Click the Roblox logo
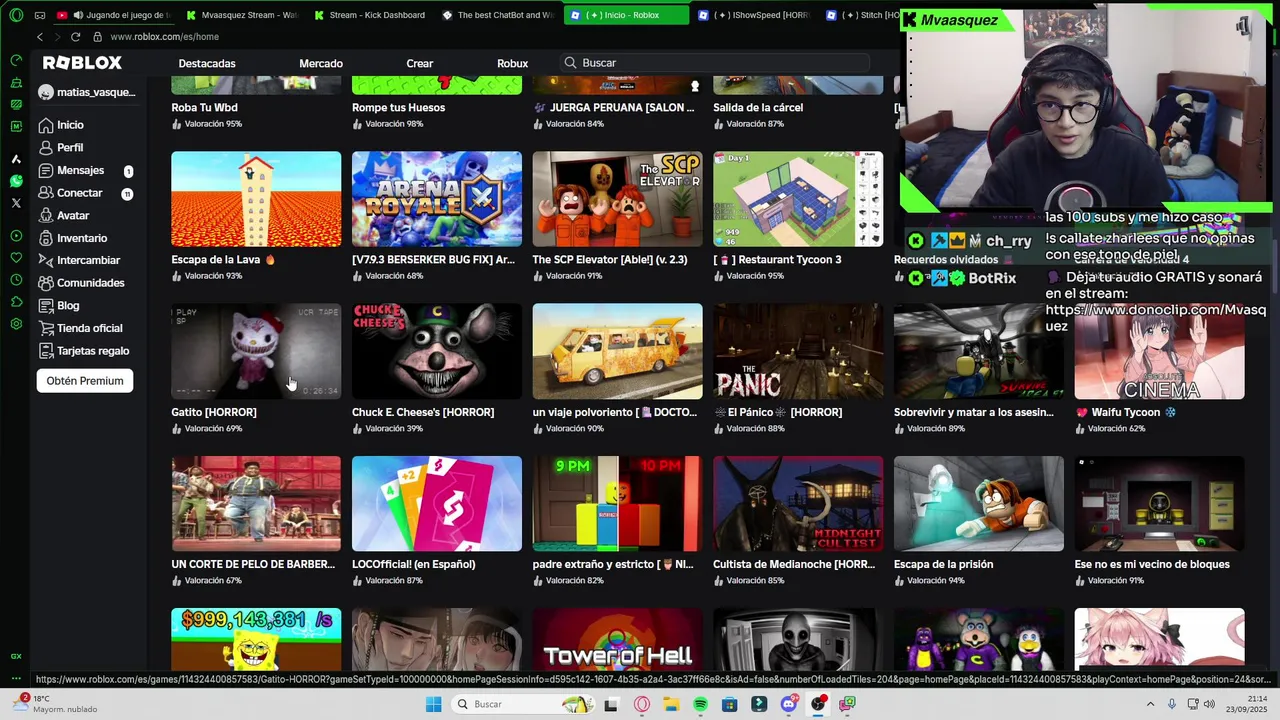The width and height of the screenshot is (1280, 720). pyautogui.click(x=82, y=63)
